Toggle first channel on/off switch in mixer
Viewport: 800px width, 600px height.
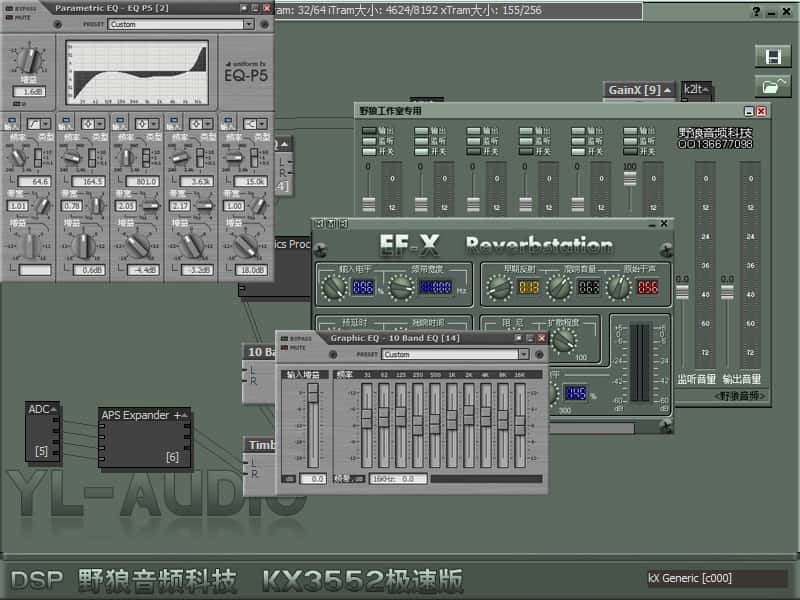pos(369,152)
